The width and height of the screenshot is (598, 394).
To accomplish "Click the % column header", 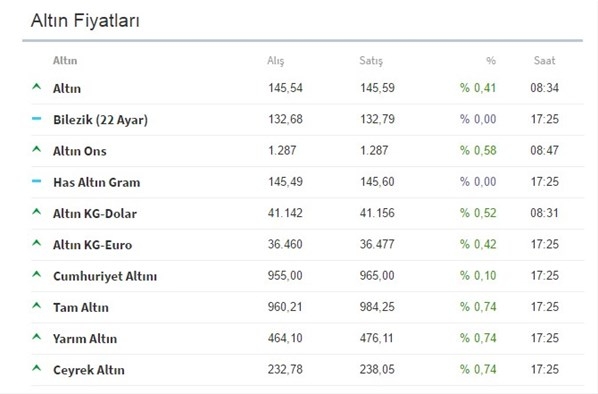I will pyautogui.click(x=491, y=61).
